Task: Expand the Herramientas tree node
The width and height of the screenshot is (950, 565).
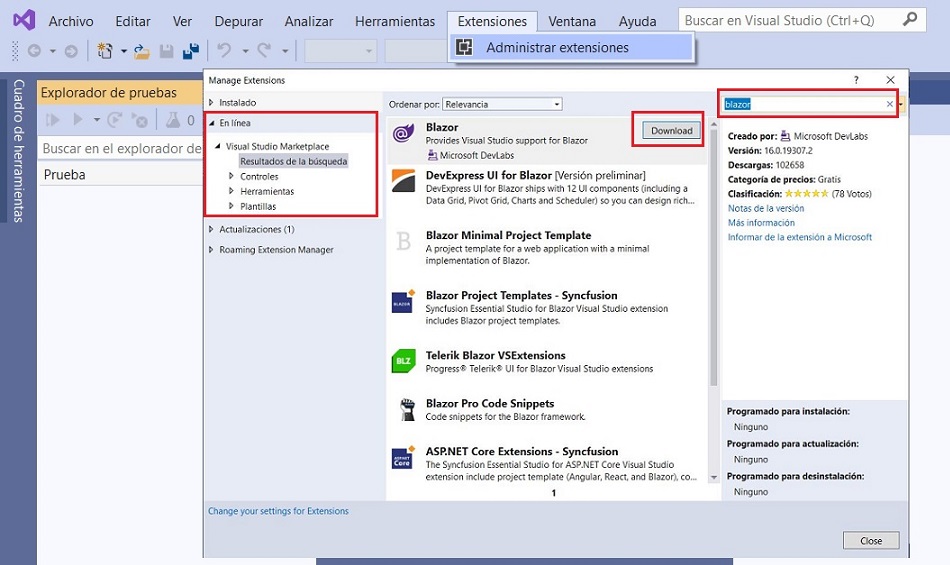Action: pyautogui.click(x=231, y=191)
